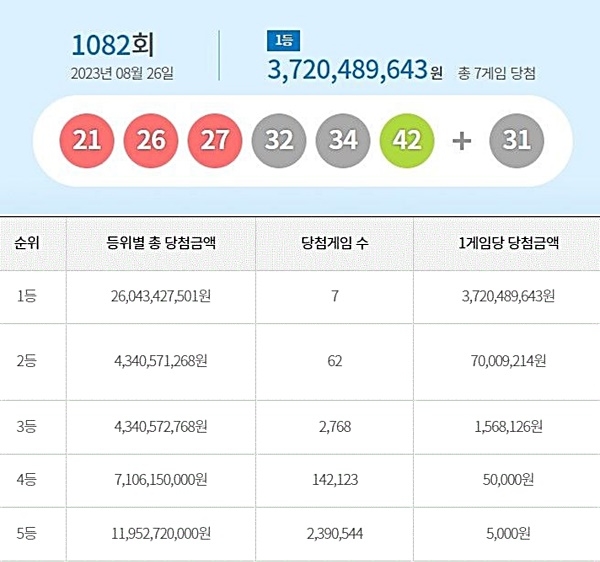Click the winner count 142,123 cell
600x562 pixels.
click(335, 479)
